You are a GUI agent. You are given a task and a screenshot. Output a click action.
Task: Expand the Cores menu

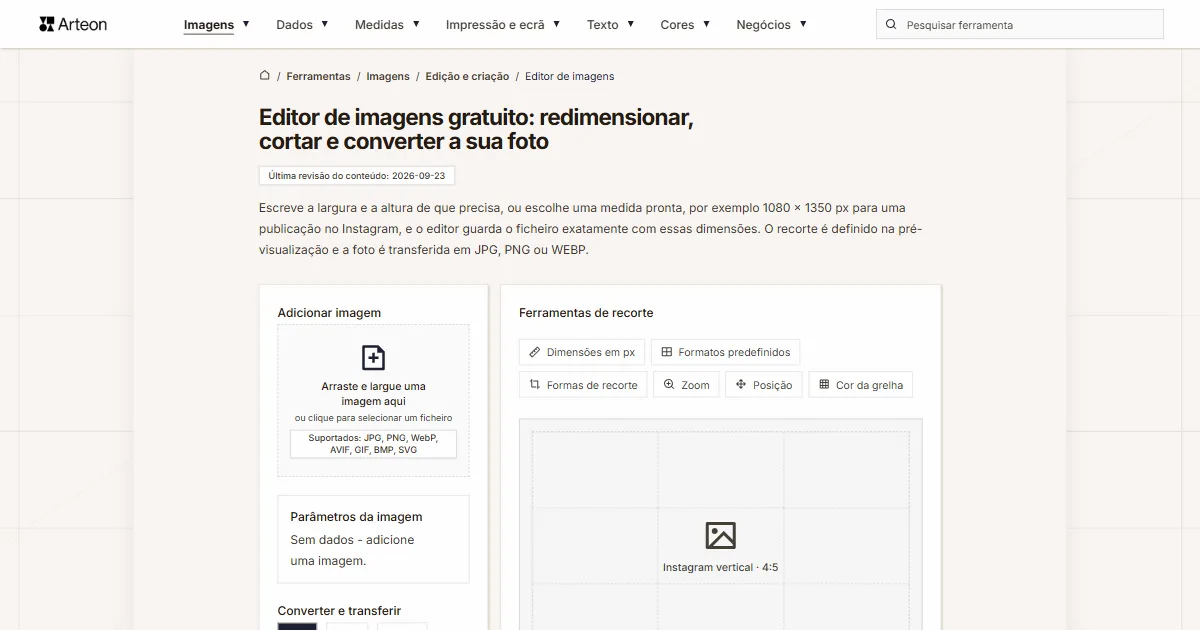coord(685,25)
